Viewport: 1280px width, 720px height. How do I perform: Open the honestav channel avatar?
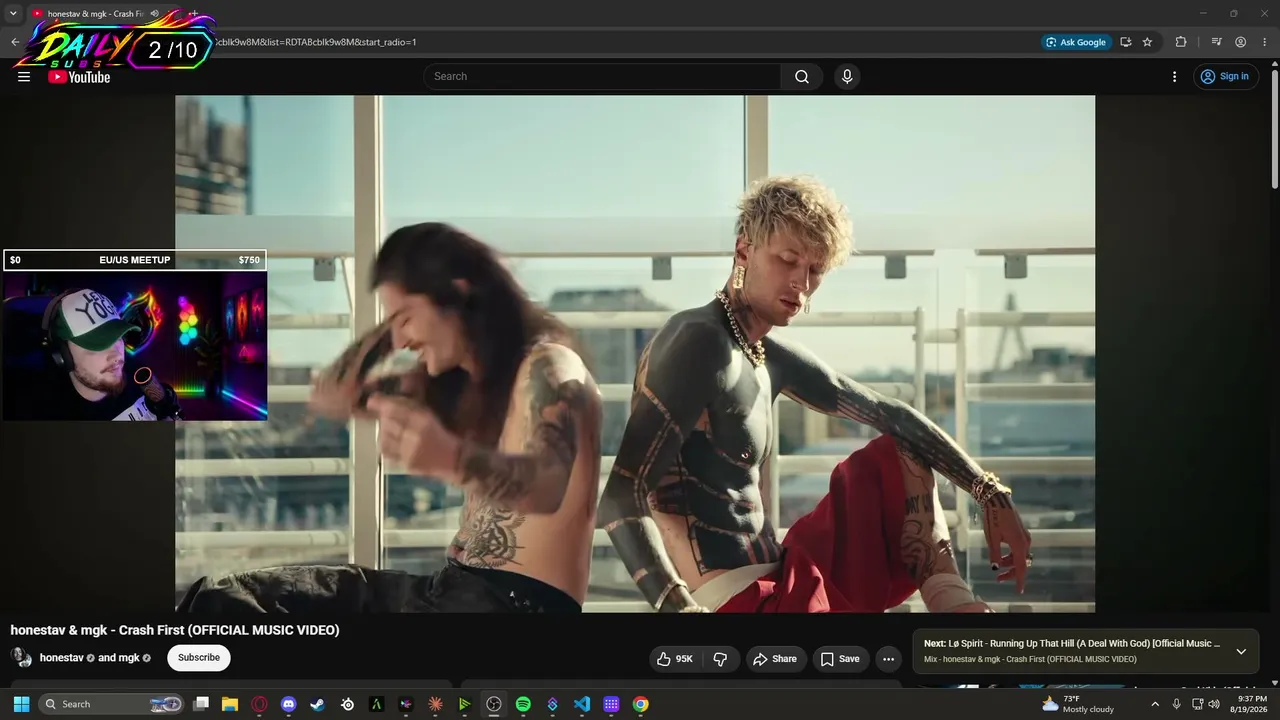point(21,657)
